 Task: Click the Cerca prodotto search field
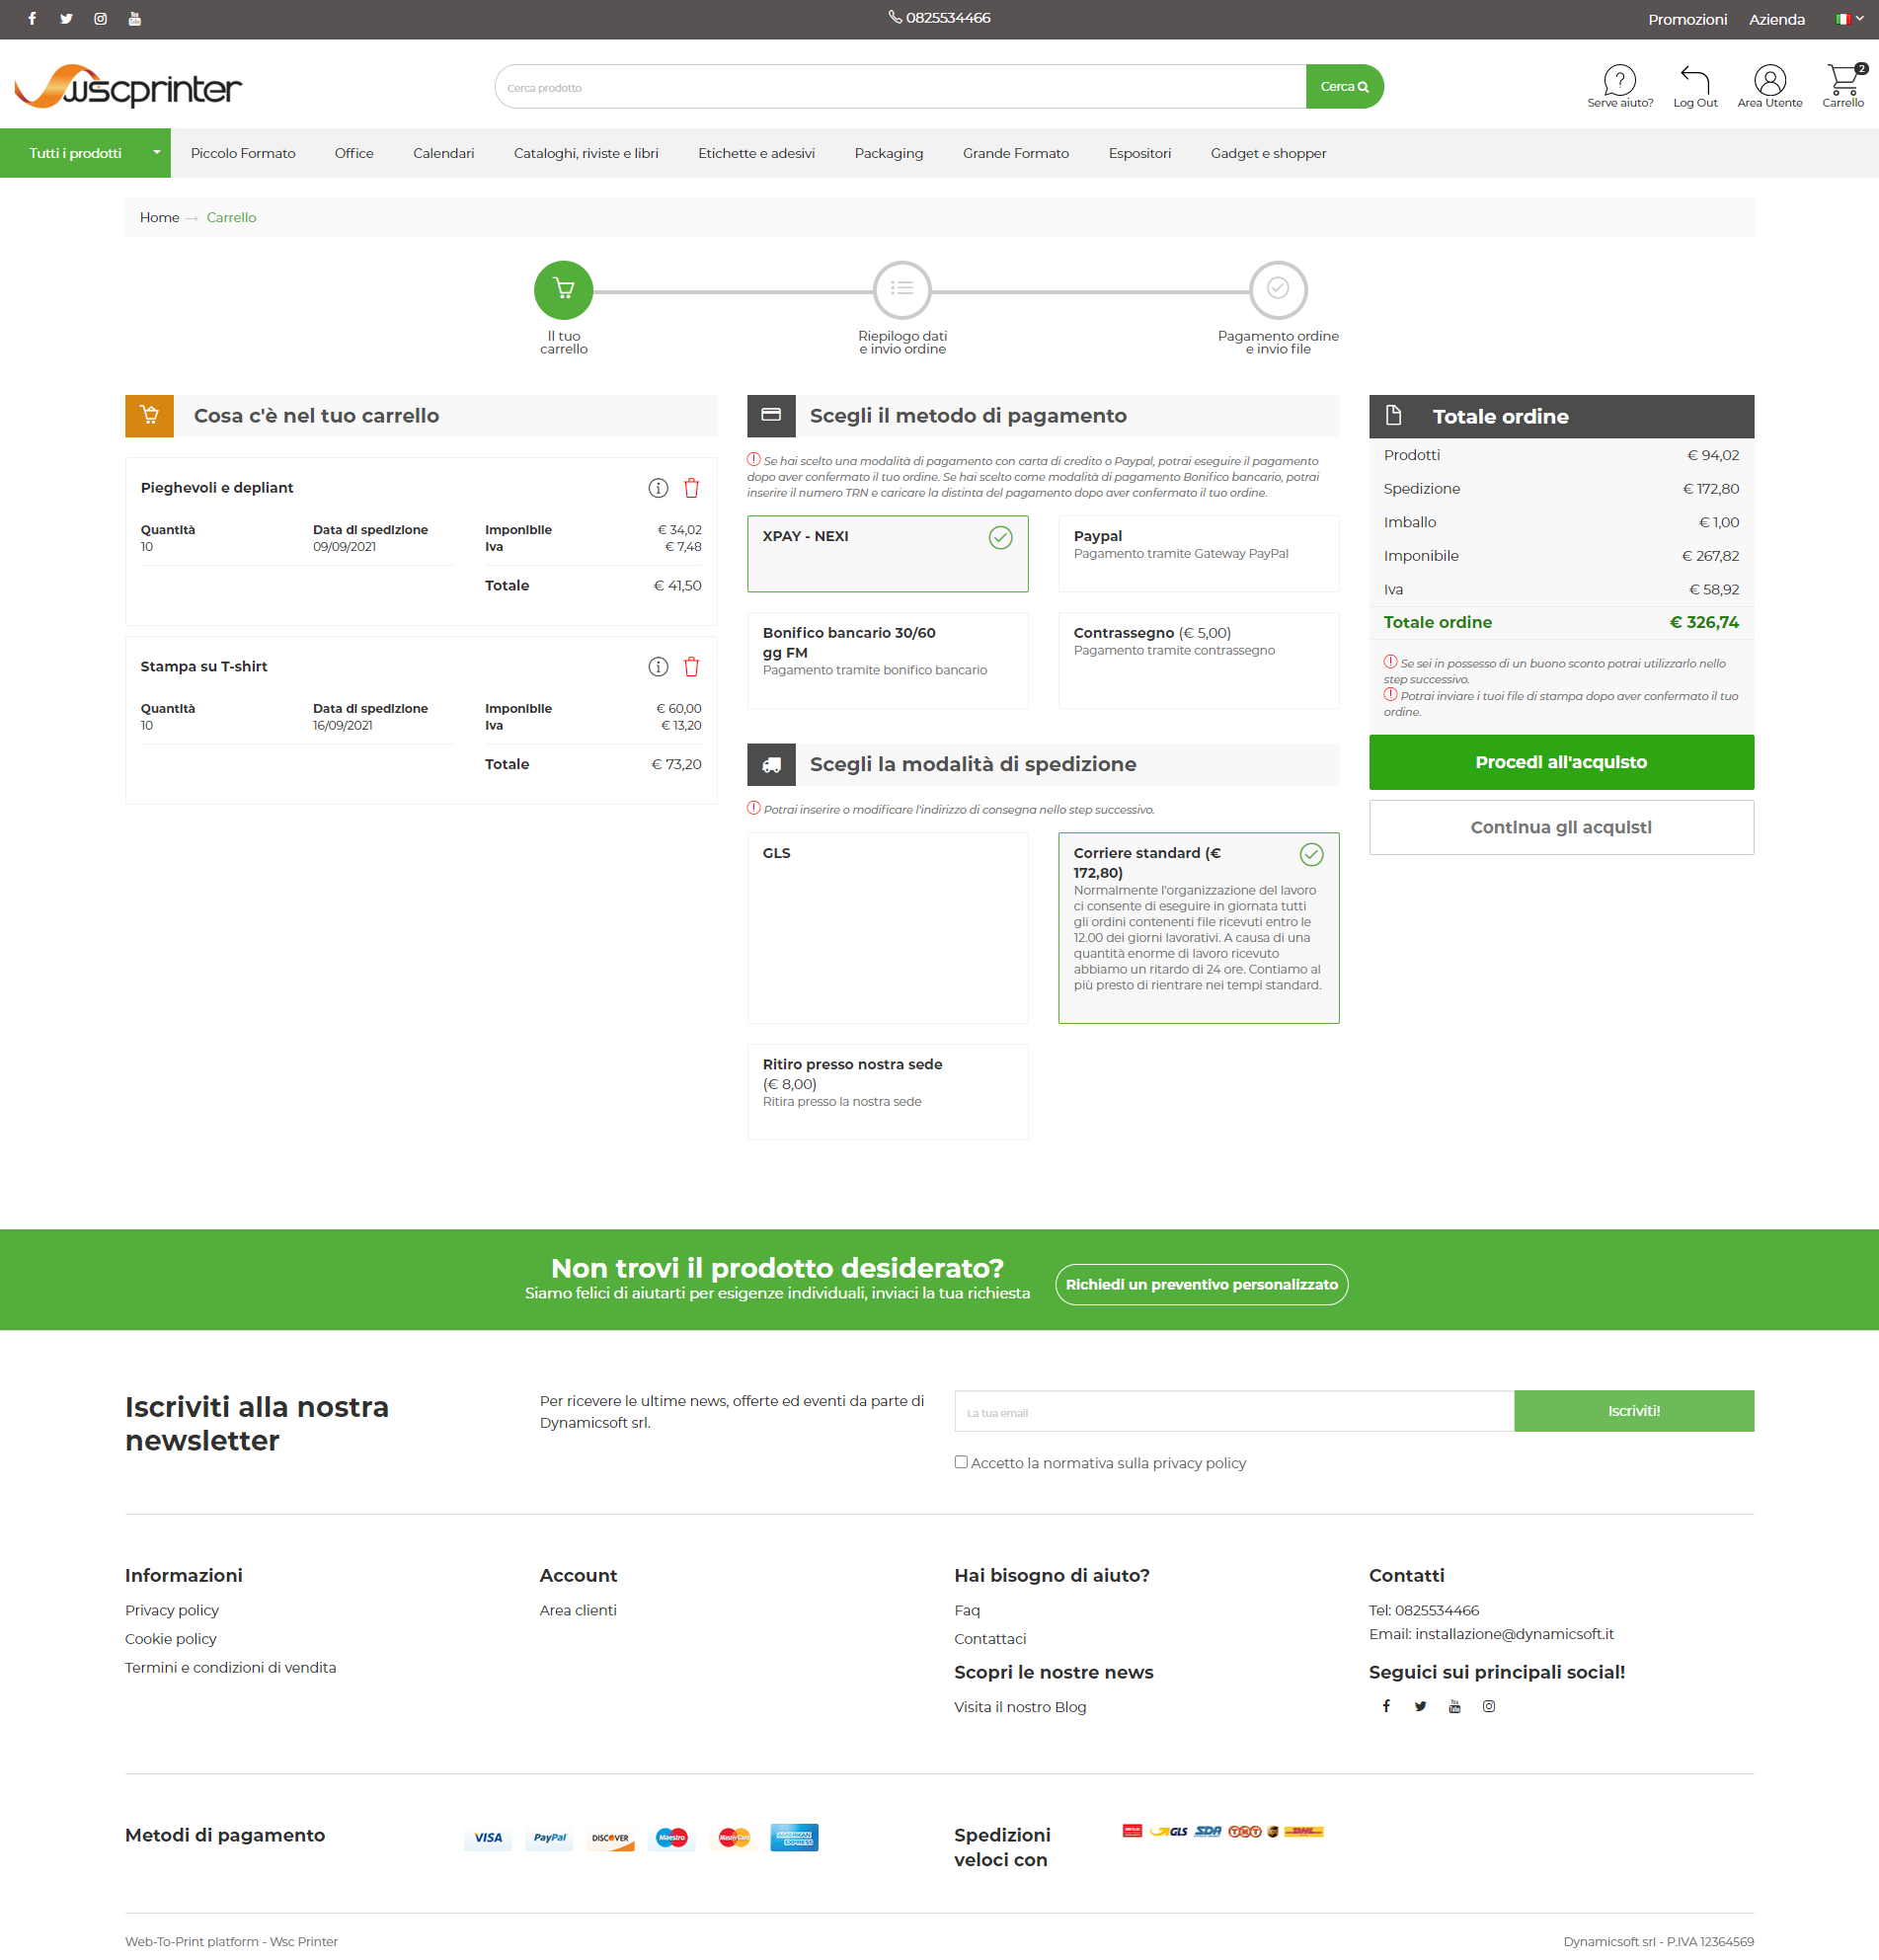coord(900,88)
